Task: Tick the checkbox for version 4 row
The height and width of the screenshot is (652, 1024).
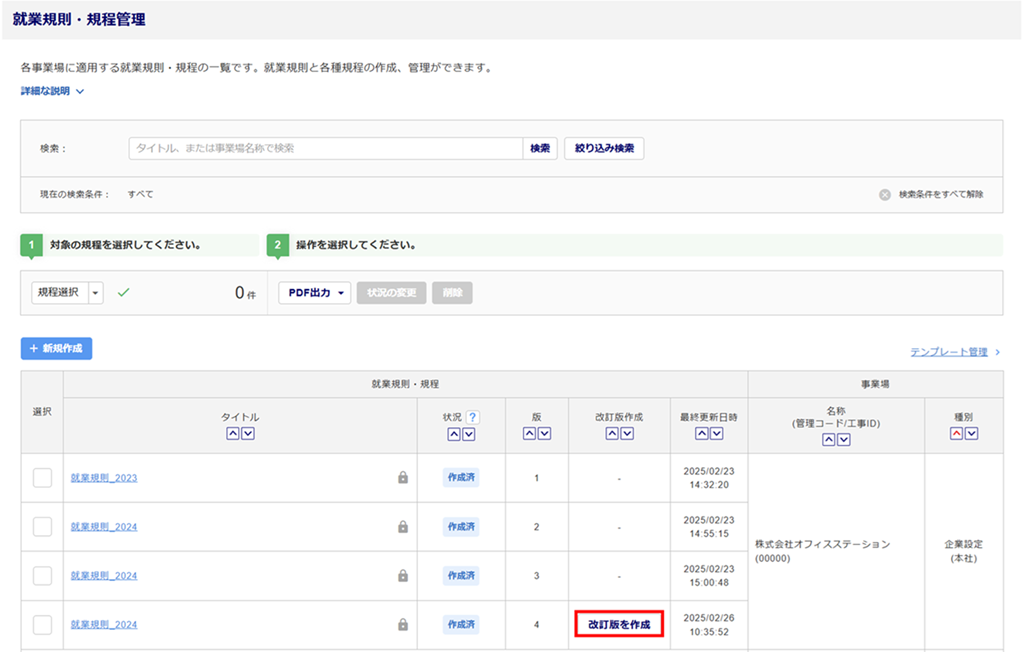Action: tap(42, 624)
